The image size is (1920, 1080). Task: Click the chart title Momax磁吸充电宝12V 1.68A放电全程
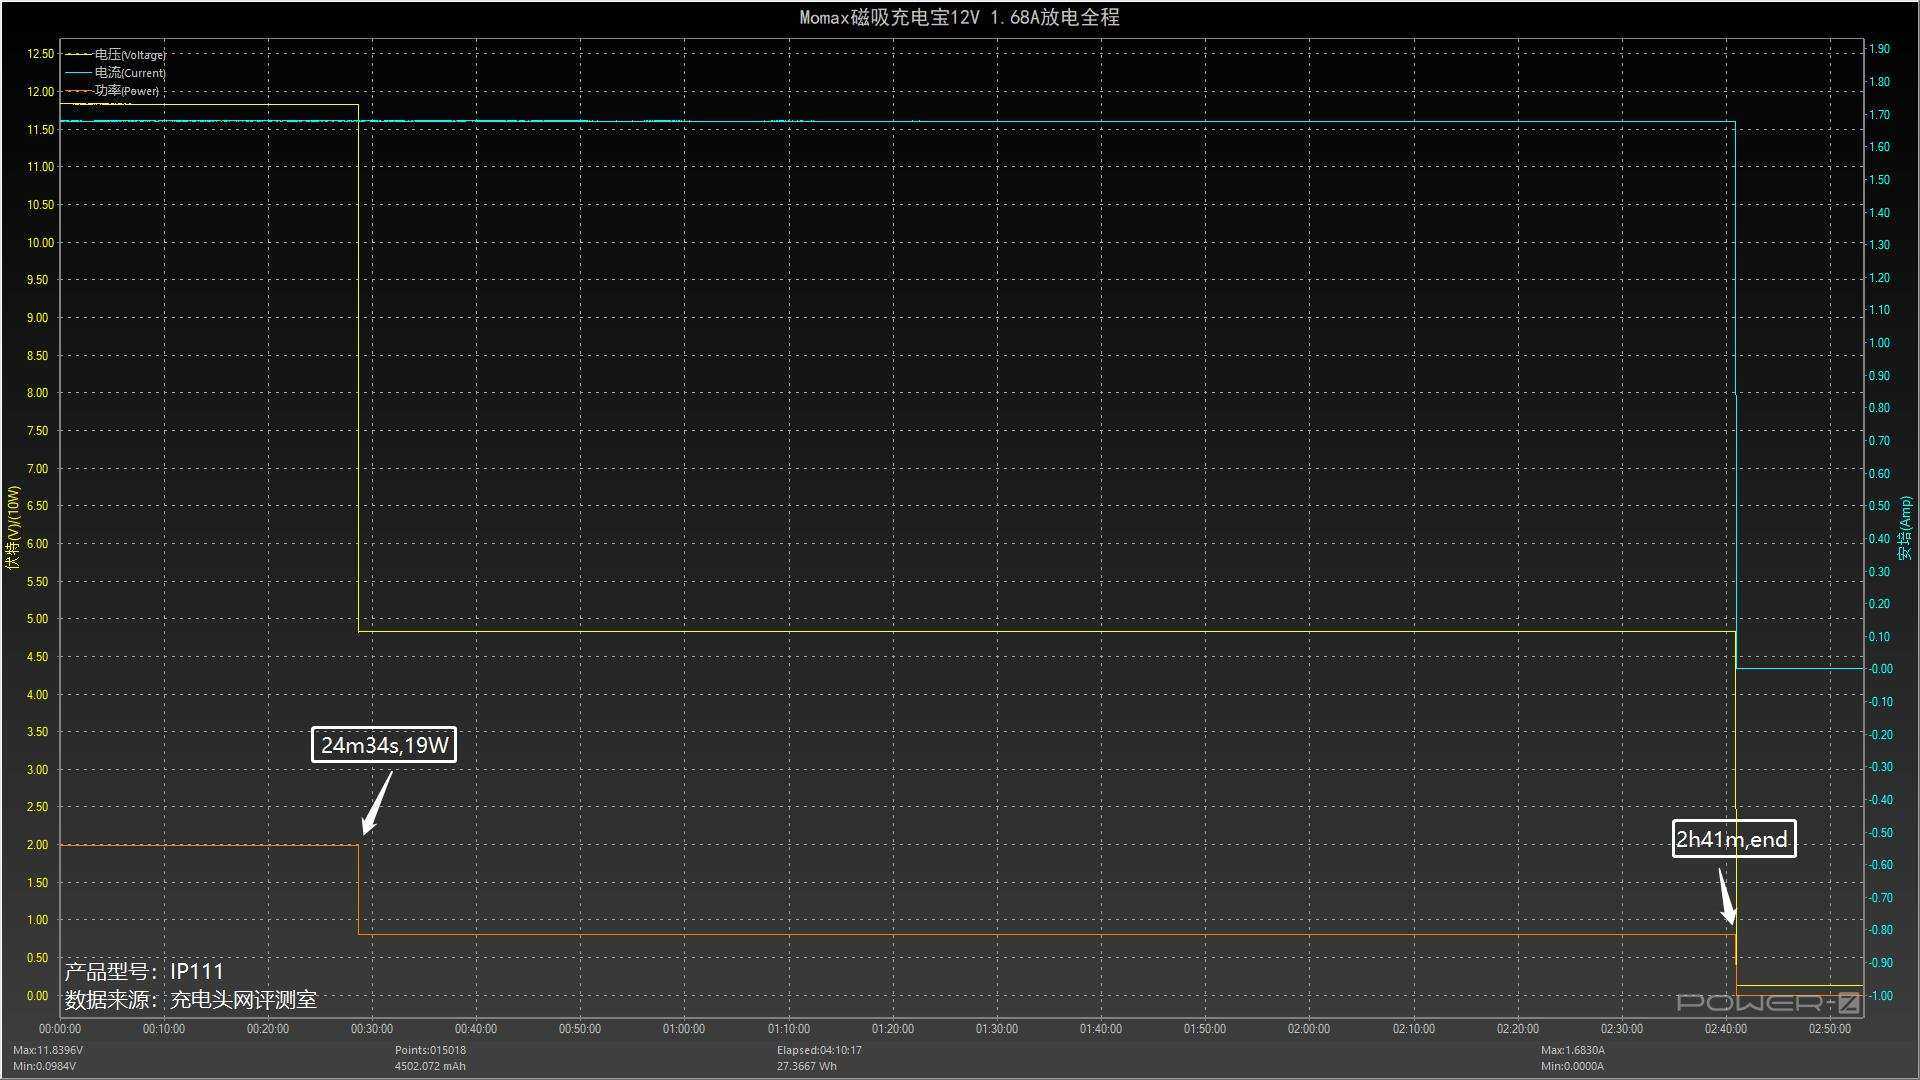pos(960,17)
